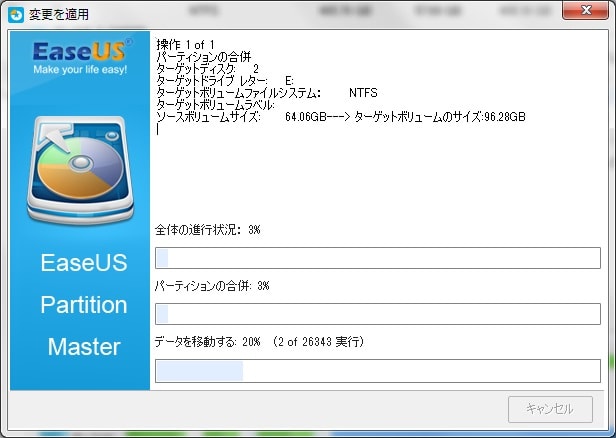Screen dimensions: 616x438
Task: Click the 全体の進行状況: 3% label
Action: 208,230
